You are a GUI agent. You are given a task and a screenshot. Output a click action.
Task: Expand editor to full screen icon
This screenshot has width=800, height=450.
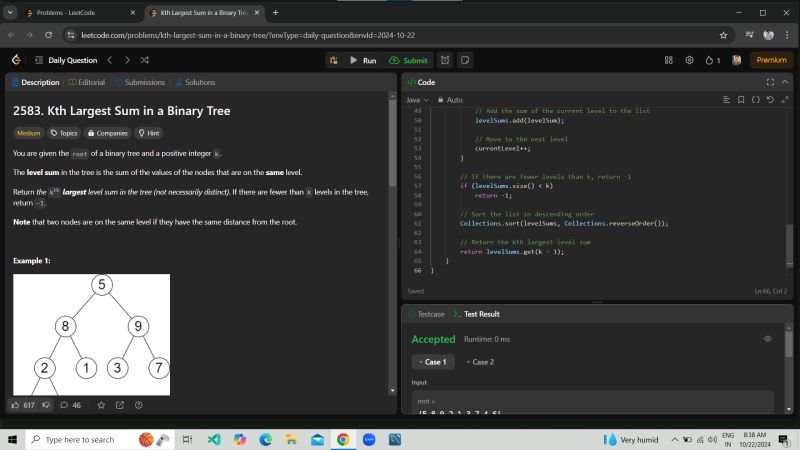pos(785,99)
